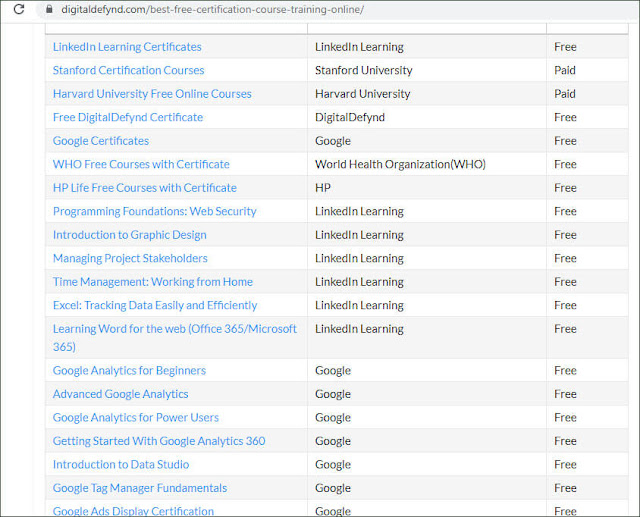This screenshot has height=517, width=640.
Task: Open Advanced Google Analytics link
Action: [120, 394]
